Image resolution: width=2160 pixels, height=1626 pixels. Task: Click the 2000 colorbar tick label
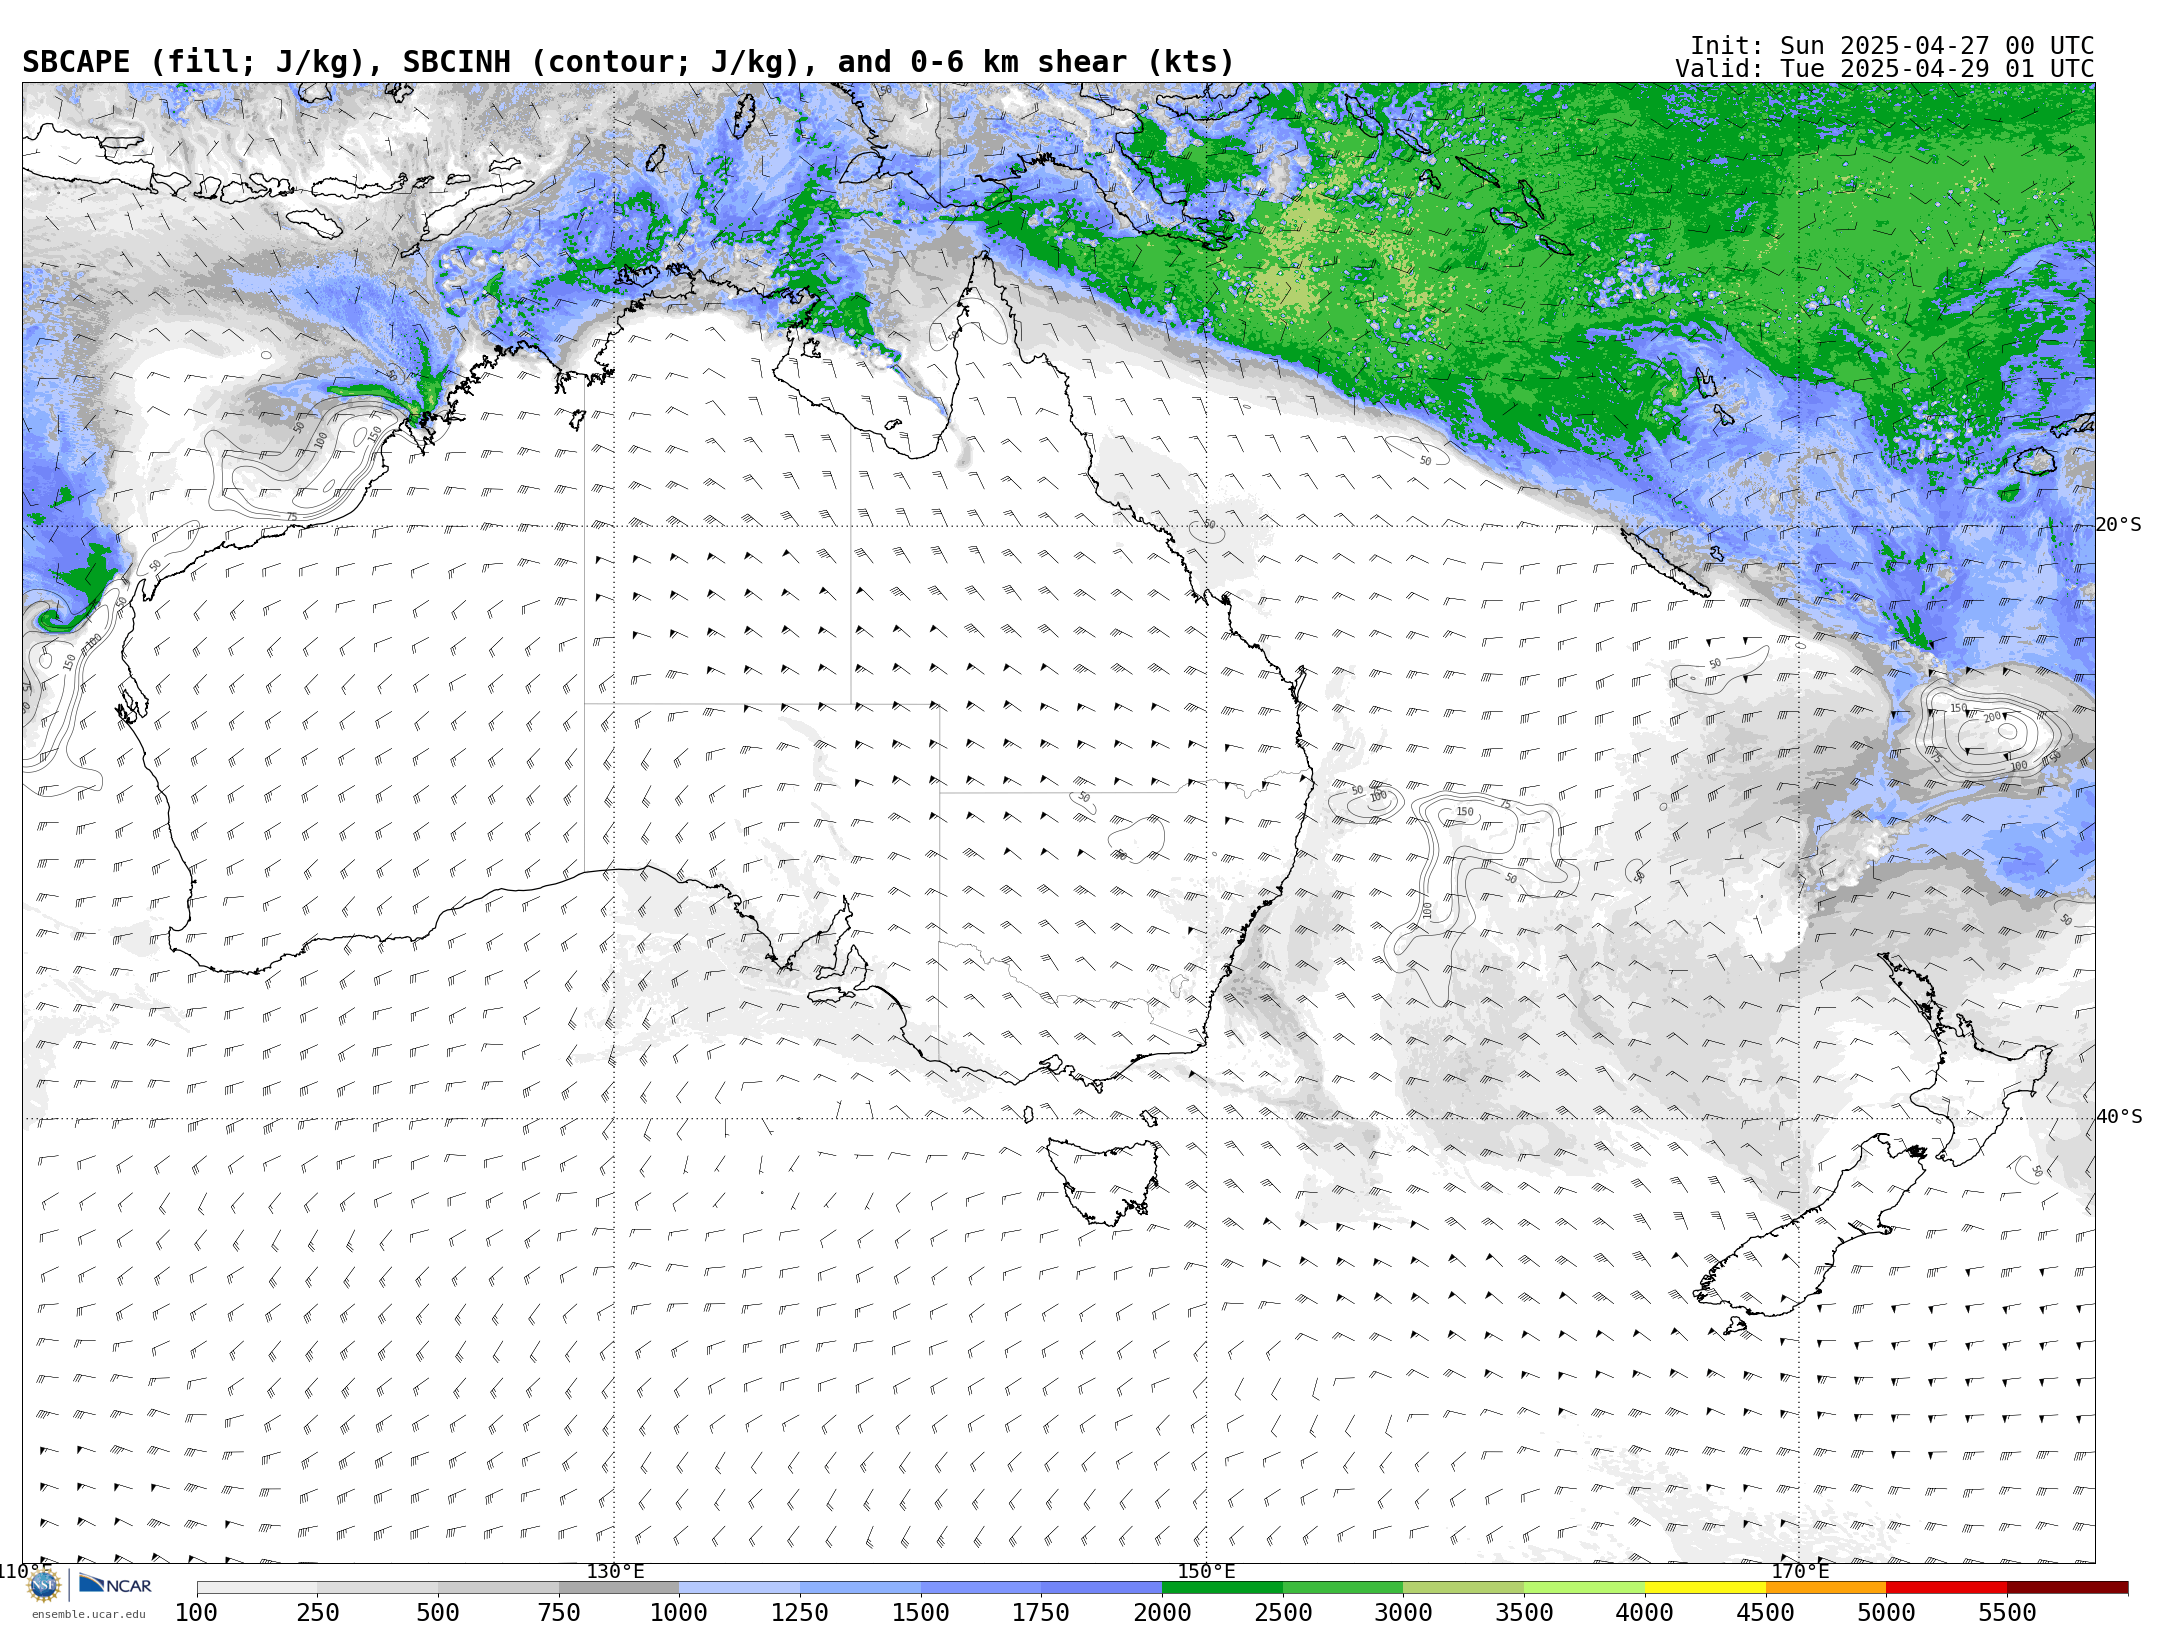[1162, 1612]
